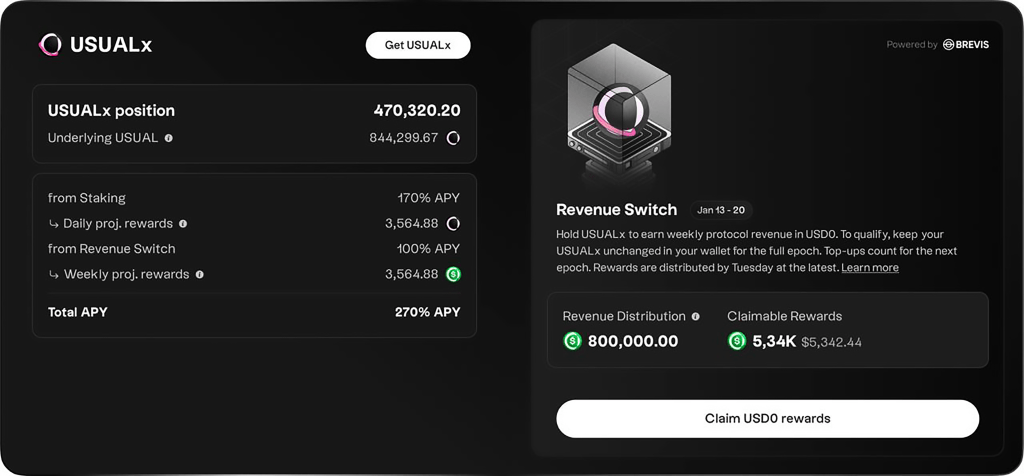This screenshot has width=1024, height=476.
Task: Click USD0 icon next to Claimable Rewards amount
Action: (x=737, y=341)
